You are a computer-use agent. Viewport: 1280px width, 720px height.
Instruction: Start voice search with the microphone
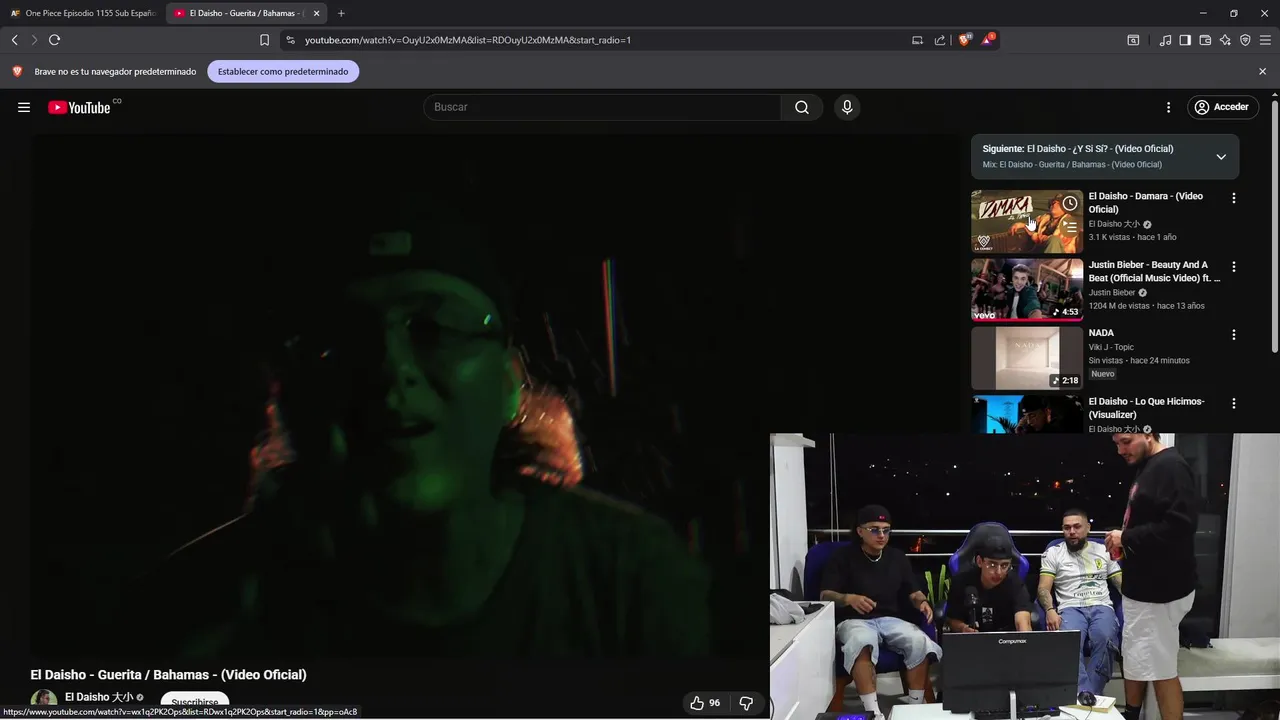[x=847, y=107]
